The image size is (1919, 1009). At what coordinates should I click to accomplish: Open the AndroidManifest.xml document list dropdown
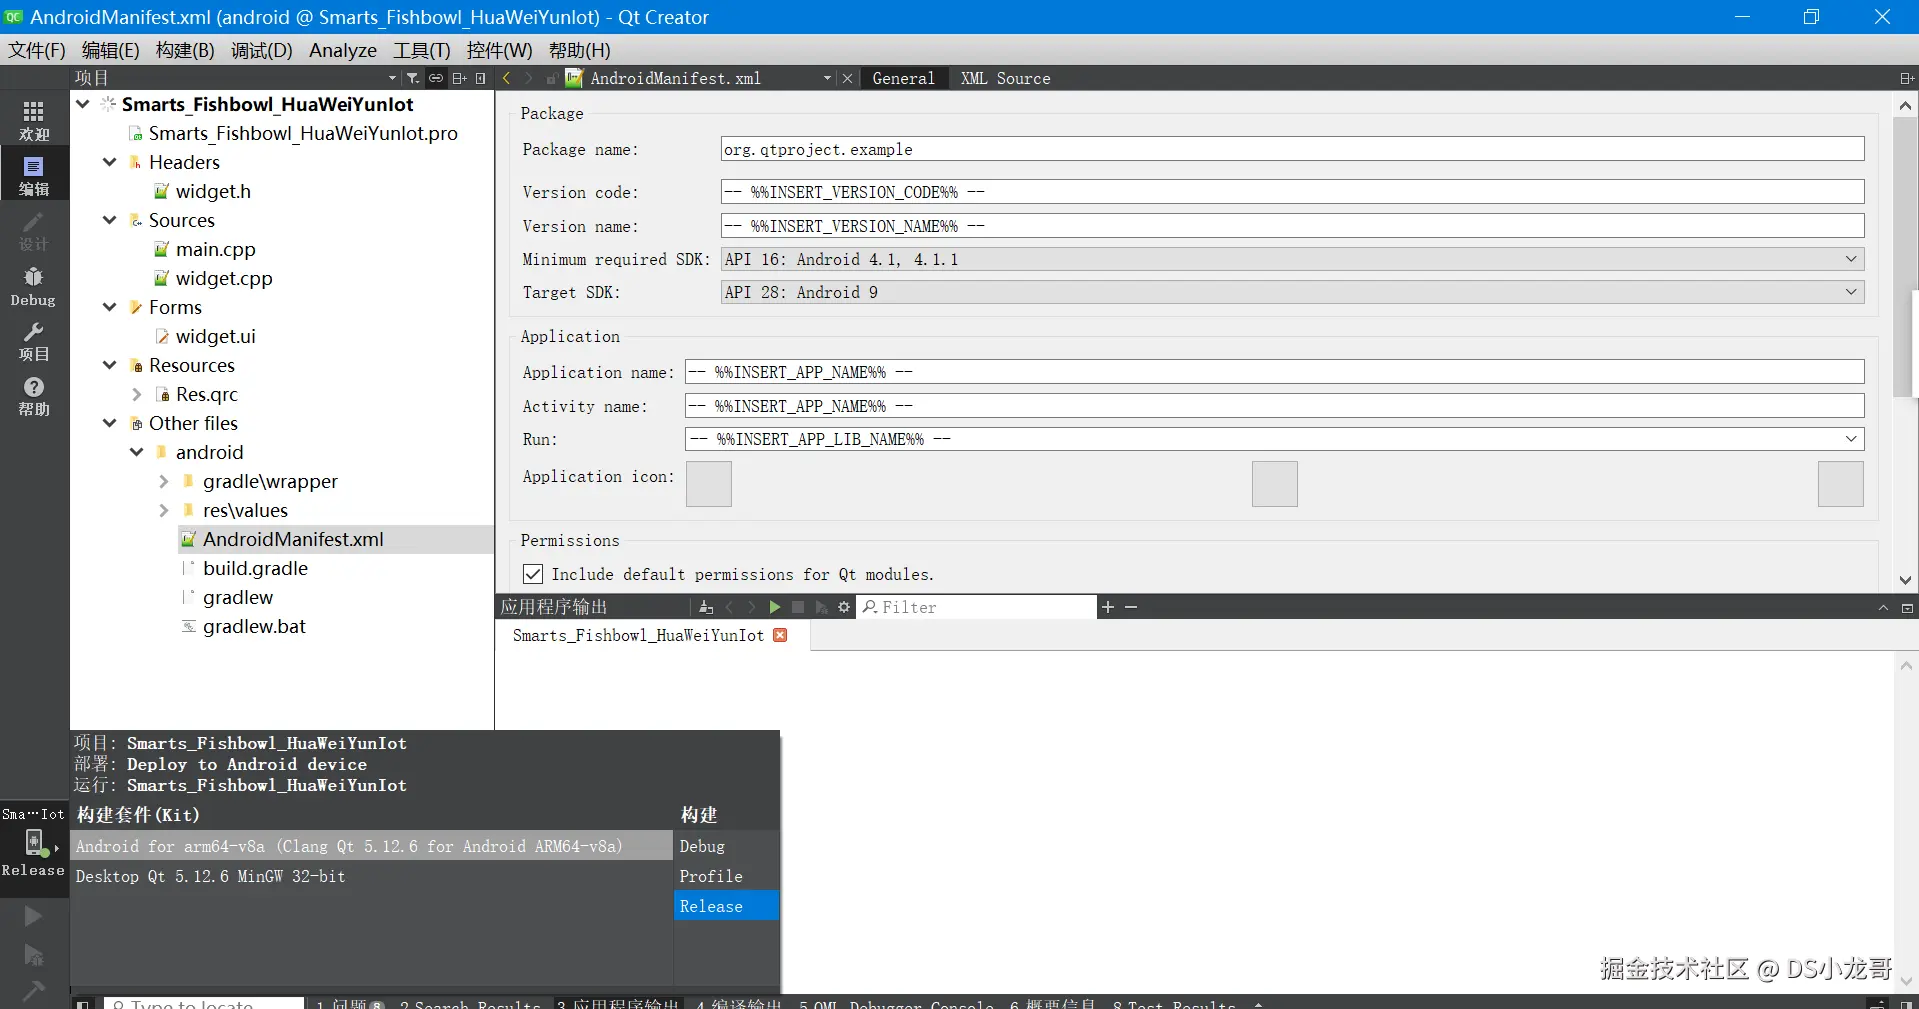[827, 78]
